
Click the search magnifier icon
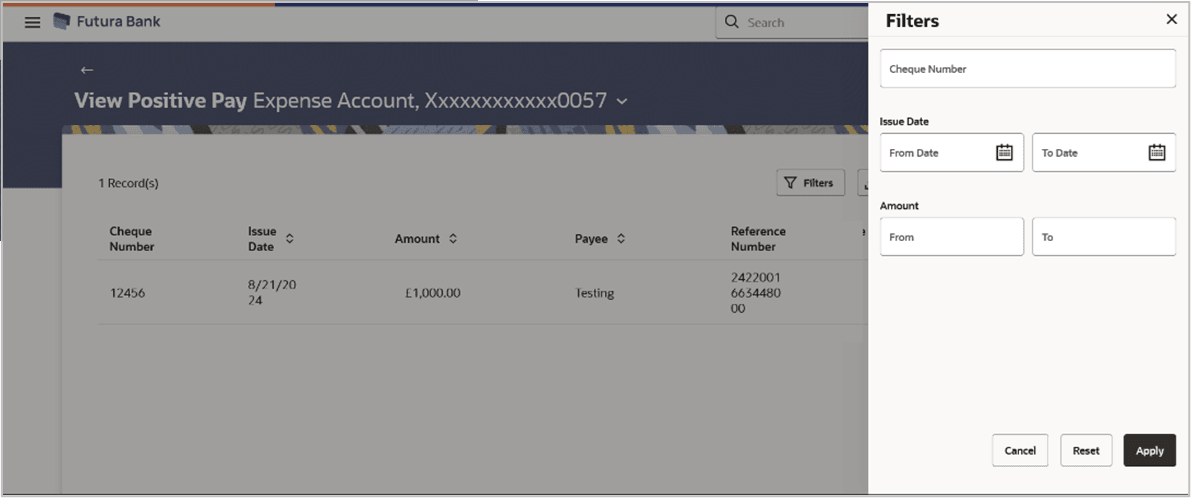(732, 22)
